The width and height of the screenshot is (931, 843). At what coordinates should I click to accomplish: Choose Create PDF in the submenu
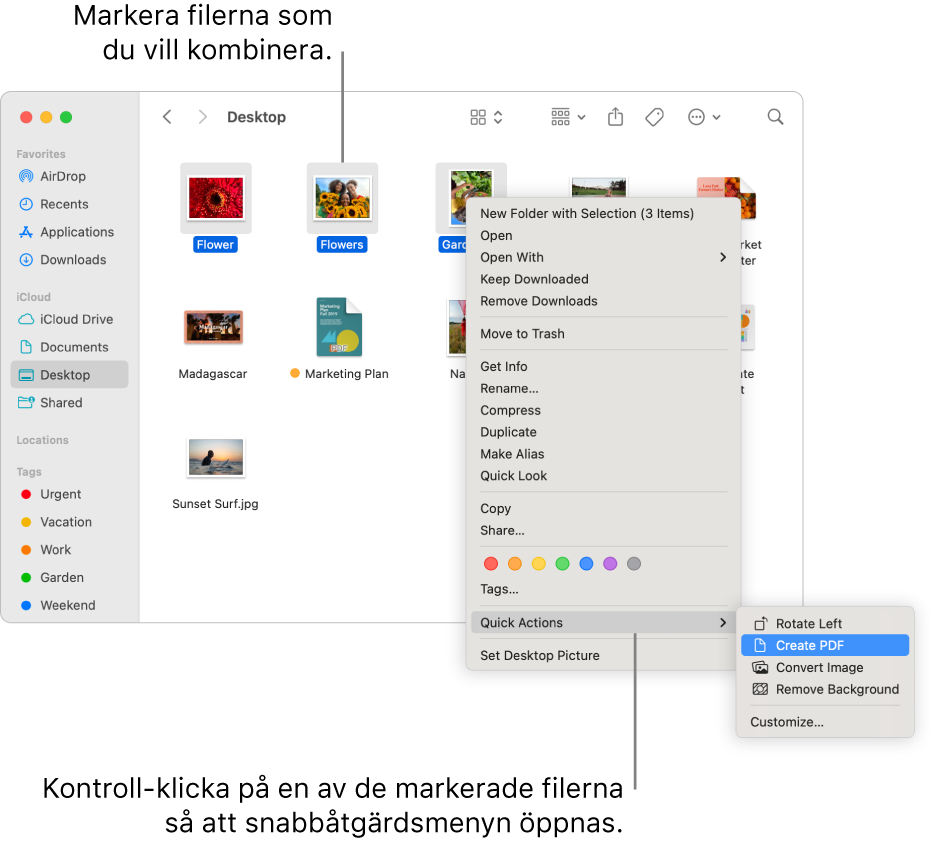click(810, 646)
